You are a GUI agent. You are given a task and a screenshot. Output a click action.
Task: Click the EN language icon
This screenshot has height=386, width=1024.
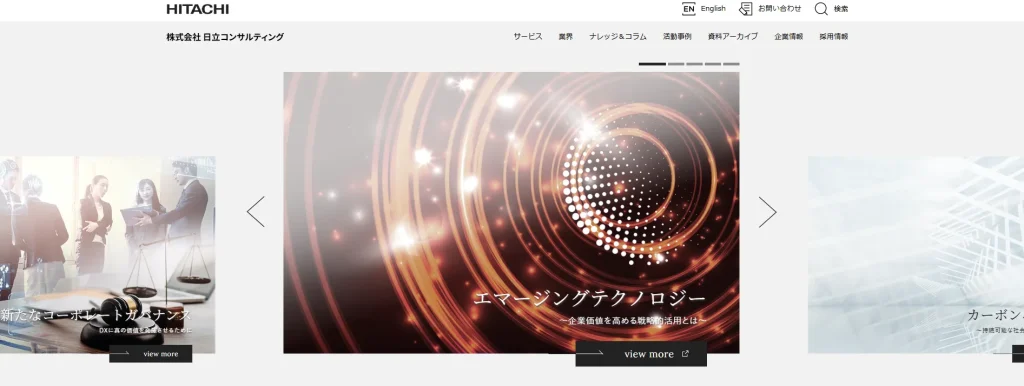point(688,9)
